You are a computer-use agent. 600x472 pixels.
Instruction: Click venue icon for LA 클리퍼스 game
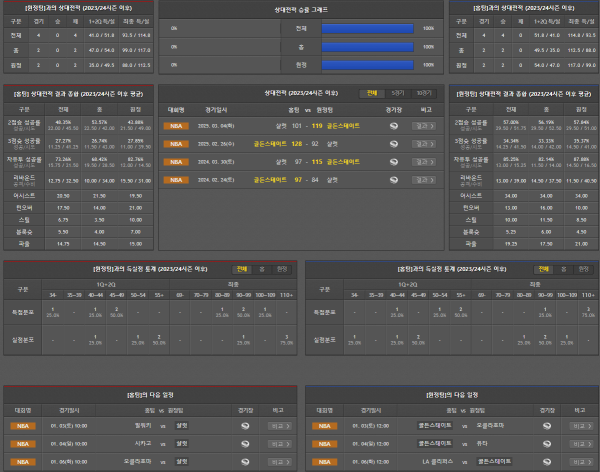(546, 462)
